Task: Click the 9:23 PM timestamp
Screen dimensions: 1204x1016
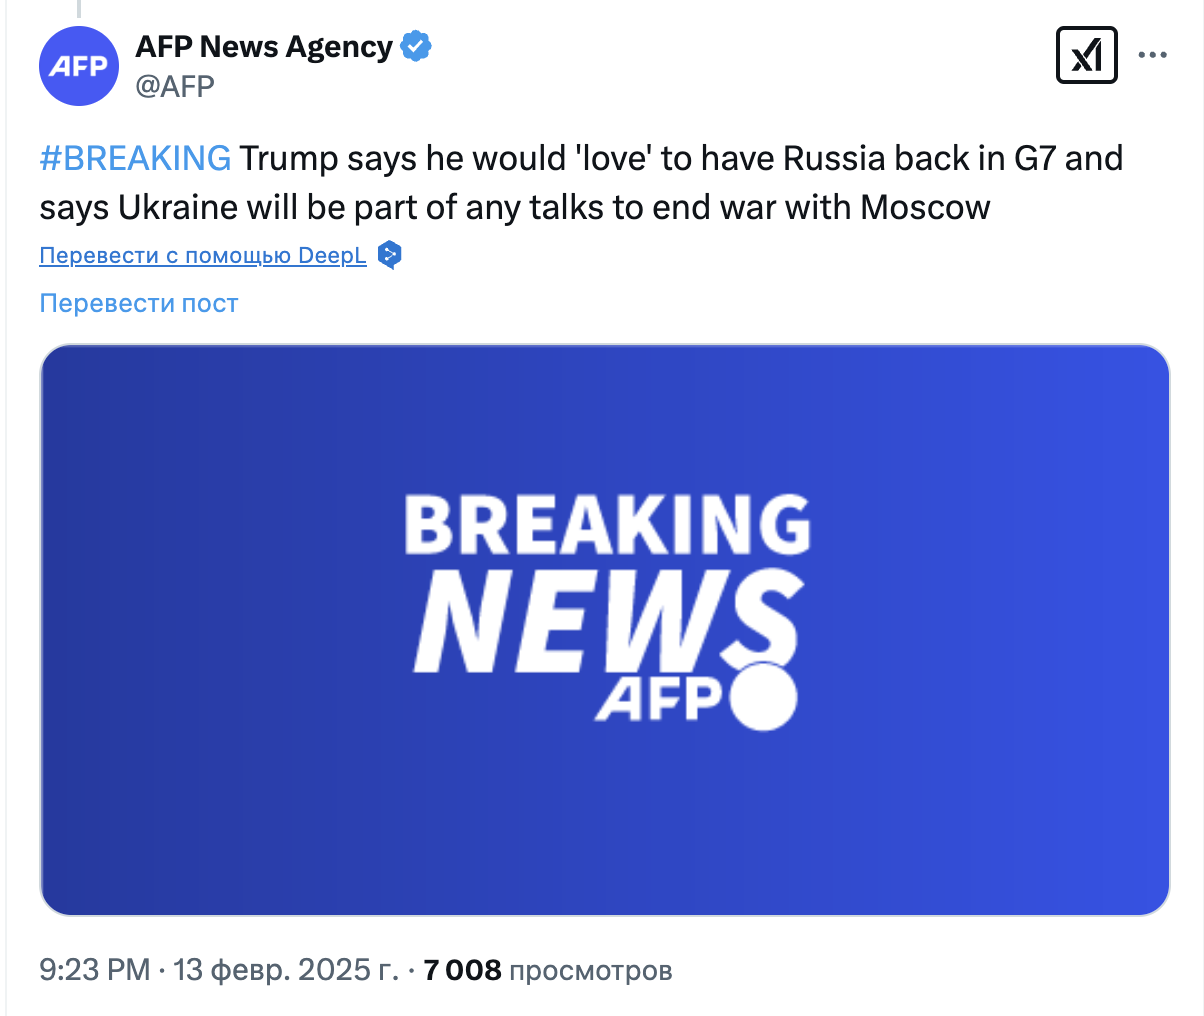Action: [x=94, y=969]
